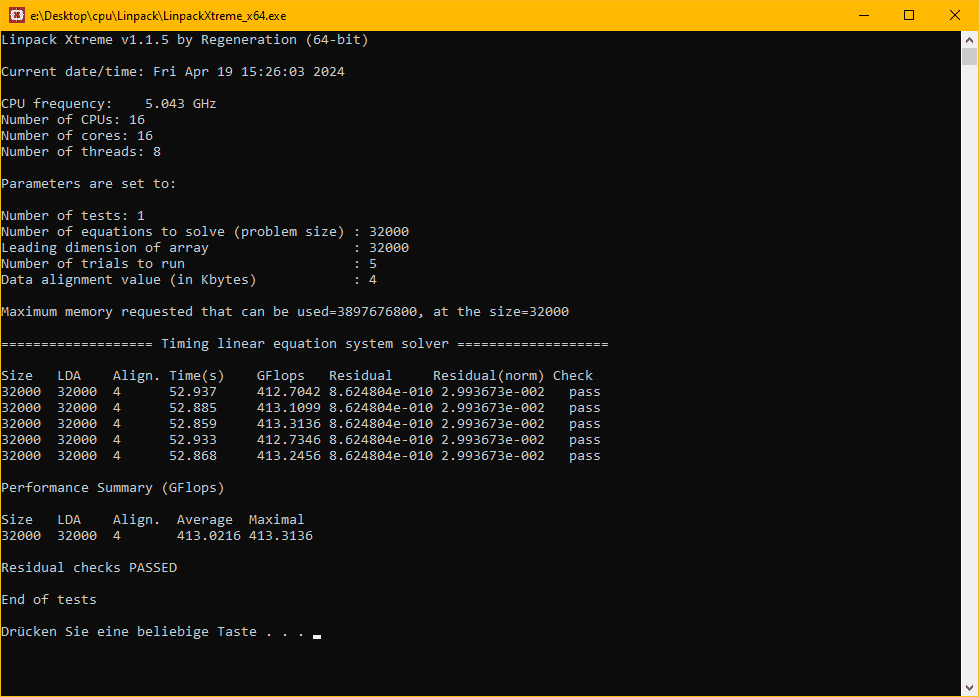
Task: Click the 'Number of threads: 8' line
Action: click(81, 152)
